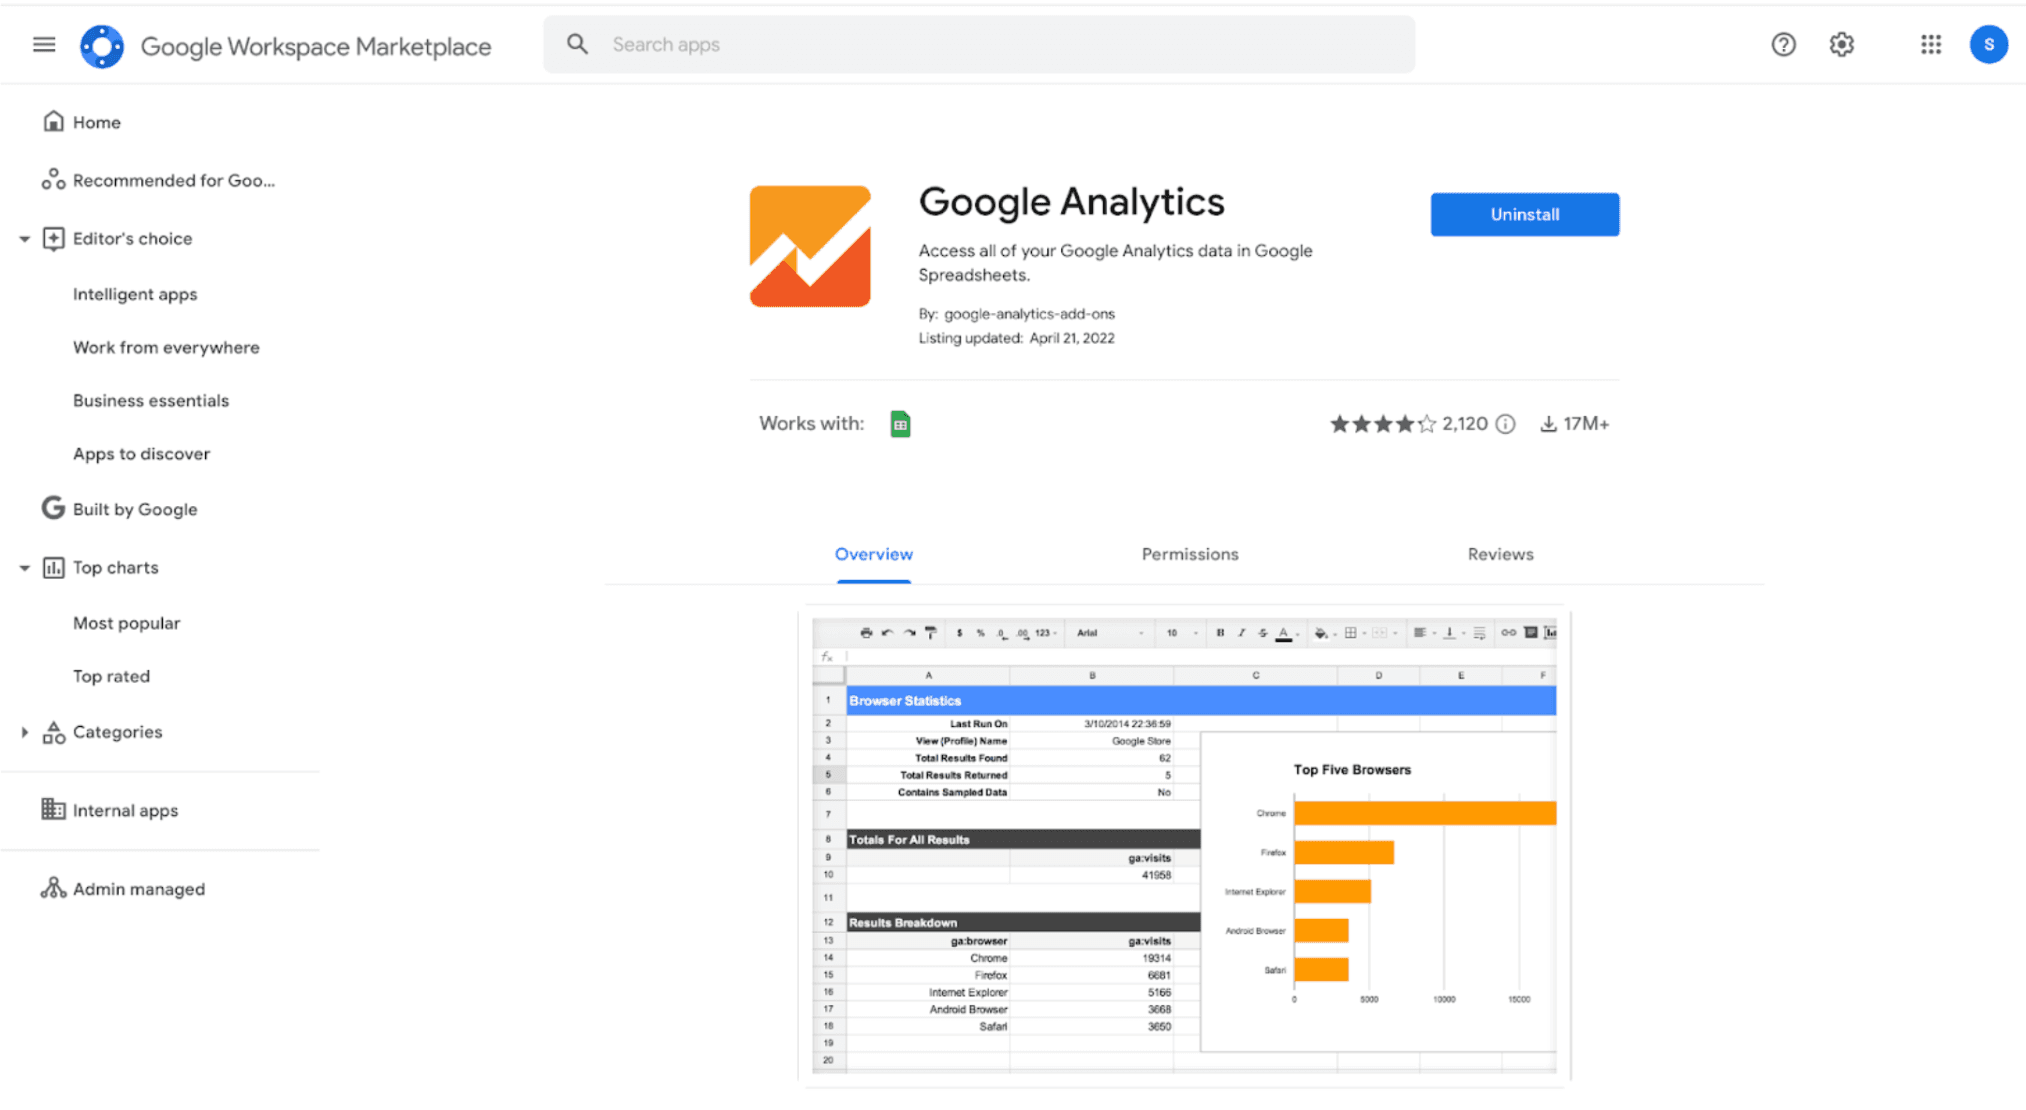Click the Internal apps building icon

tap(53, 809)
